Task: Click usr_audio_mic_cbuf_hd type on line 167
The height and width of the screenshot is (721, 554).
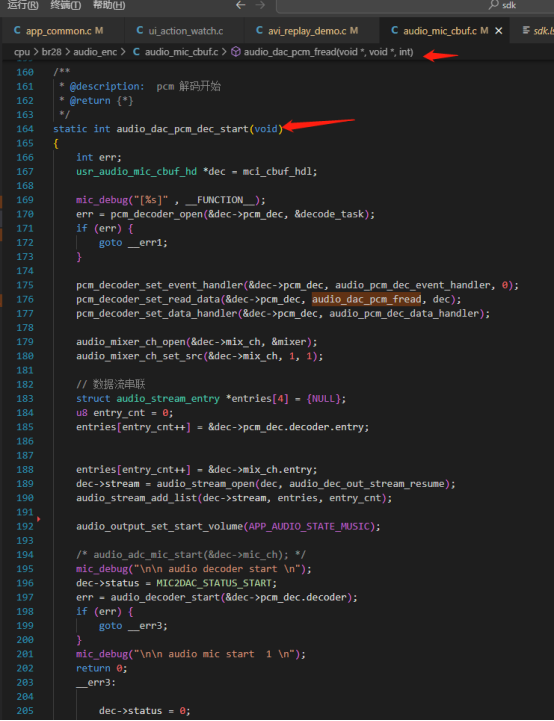Action: pos(137,172)
